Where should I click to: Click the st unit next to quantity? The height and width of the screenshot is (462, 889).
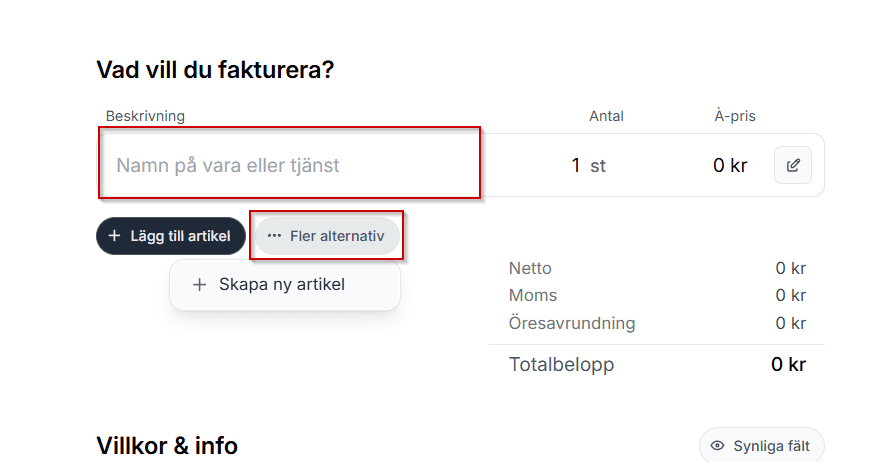pos(598,166)
